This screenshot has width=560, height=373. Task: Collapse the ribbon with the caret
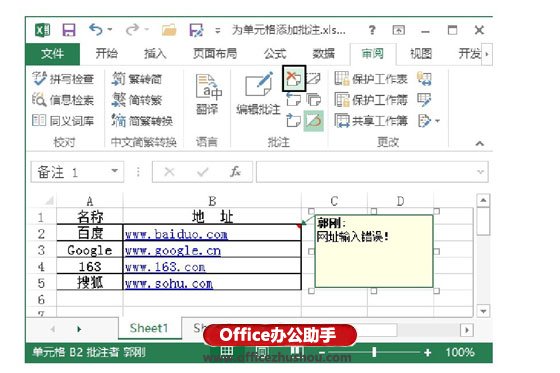pos(480,143)
